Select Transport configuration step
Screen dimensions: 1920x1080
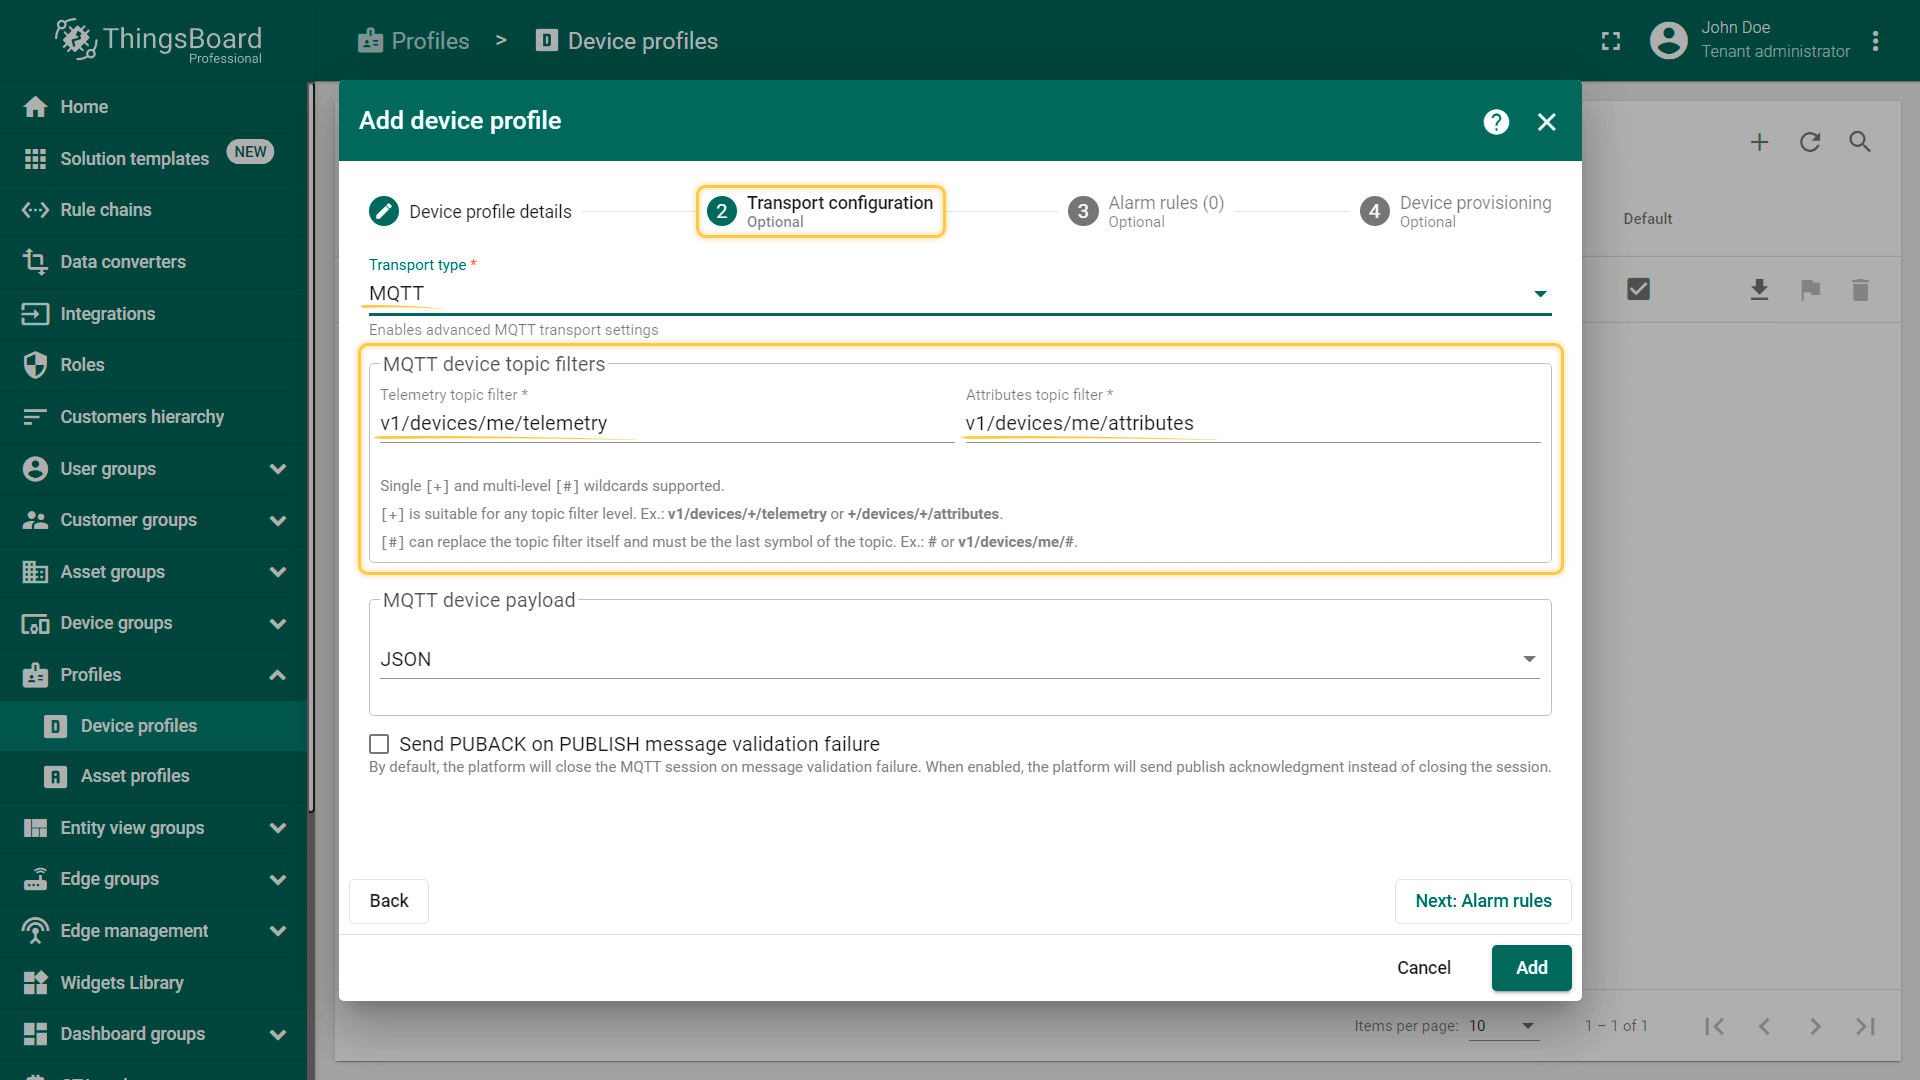820,211
